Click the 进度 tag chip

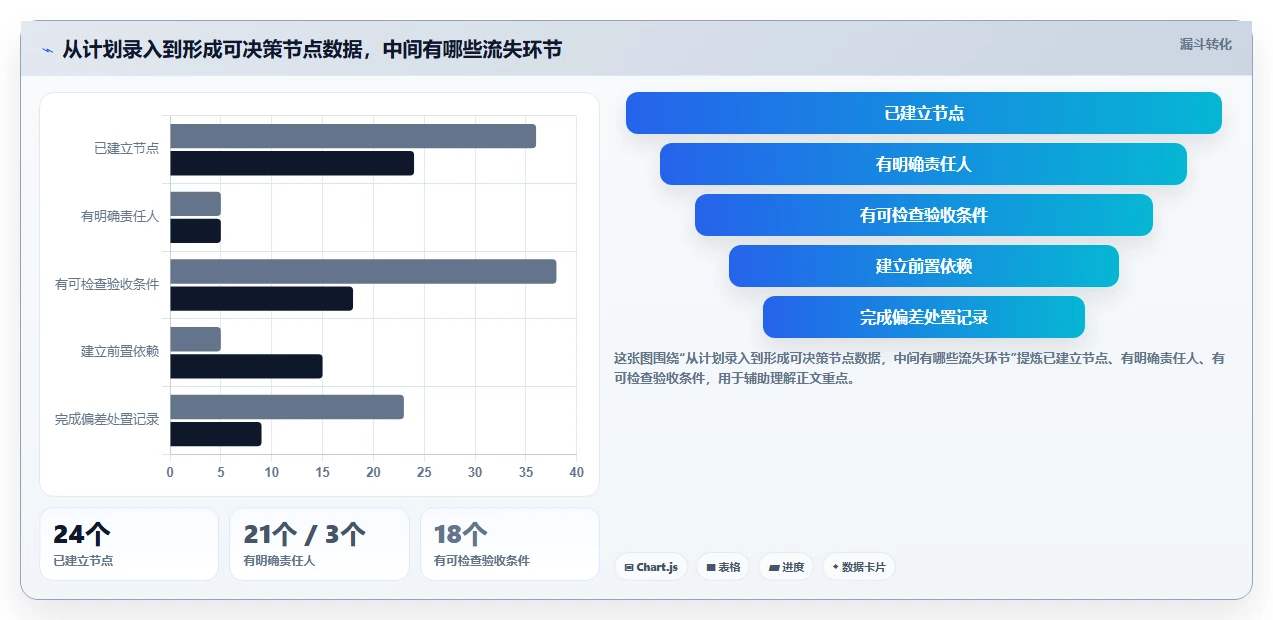pos(786,567)
